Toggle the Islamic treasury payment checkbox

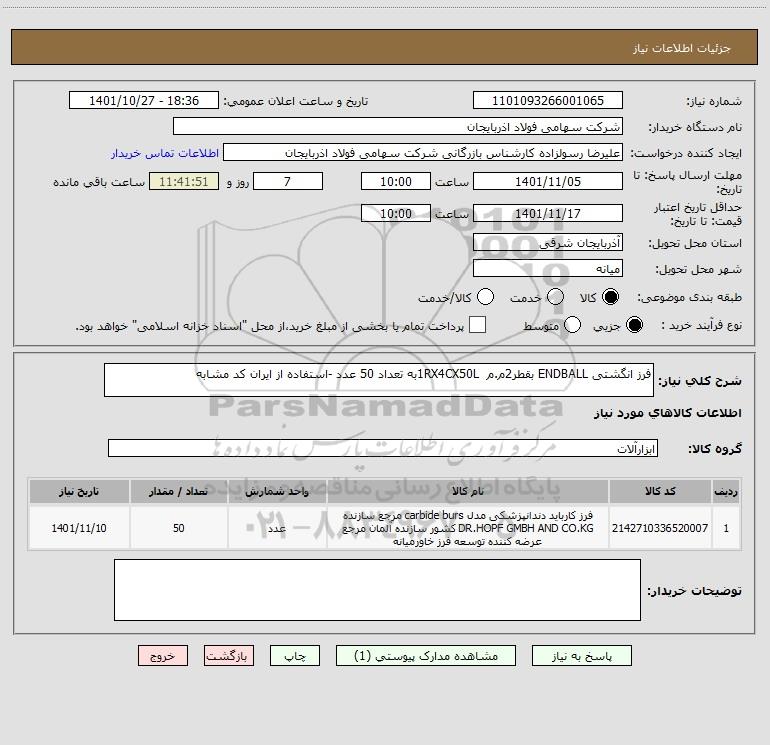[477, 325]
